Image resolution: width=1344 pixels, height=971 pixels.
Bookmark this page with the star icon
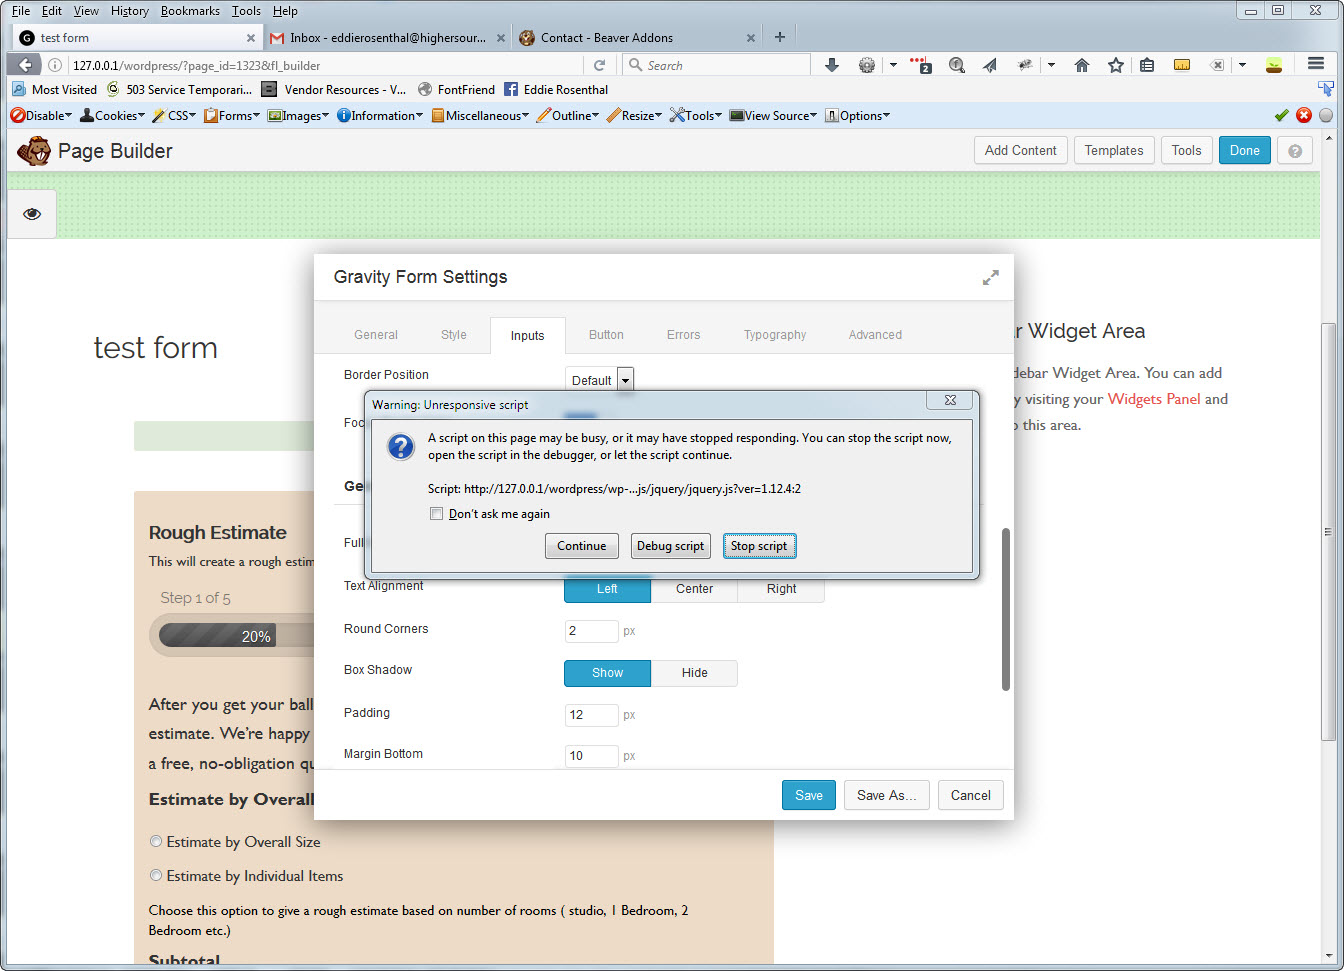click(x=1115, y=65)
